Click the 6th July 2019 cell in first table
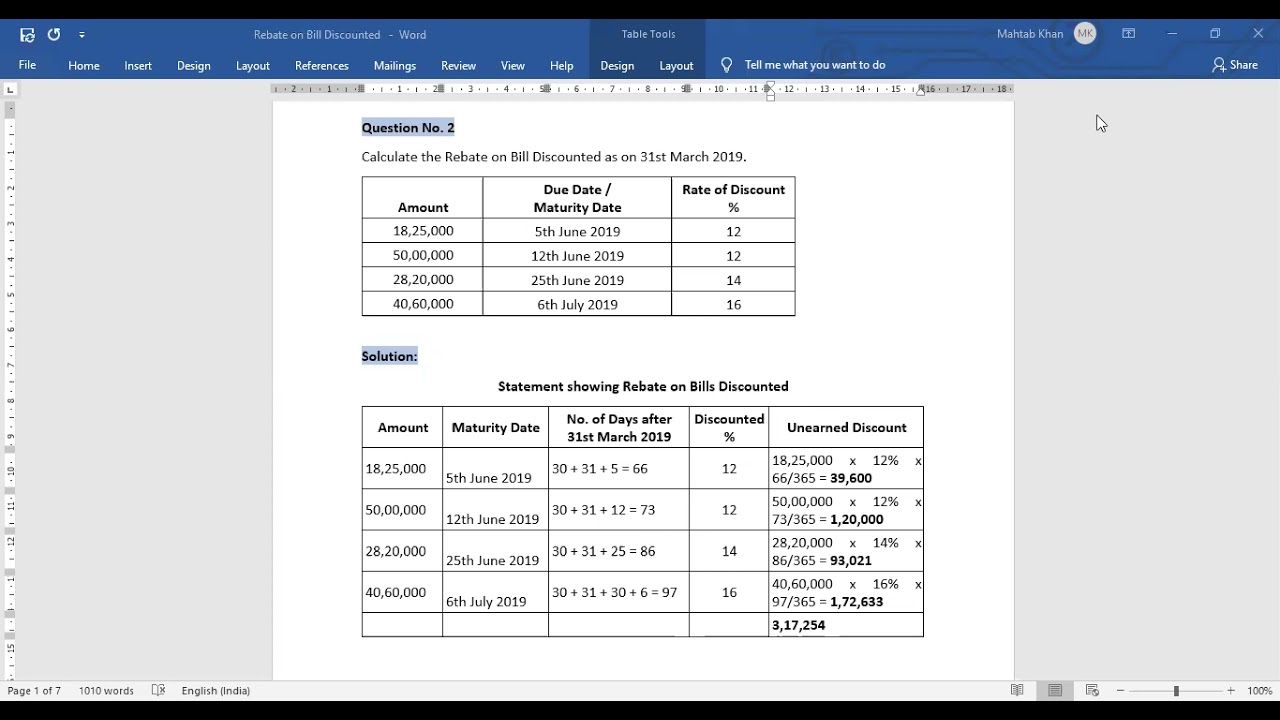Image resolution: width=1280 pixels, height=720 pixels. pos(577,305)
